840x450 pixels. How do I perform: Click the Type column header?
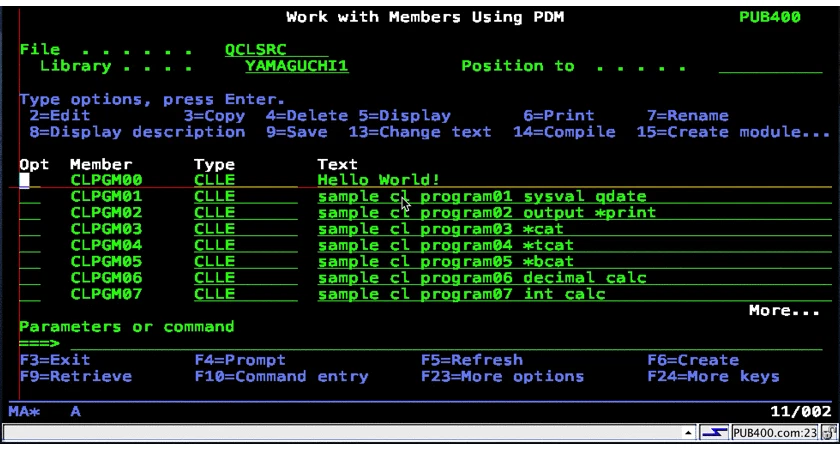tap(214, 164)
